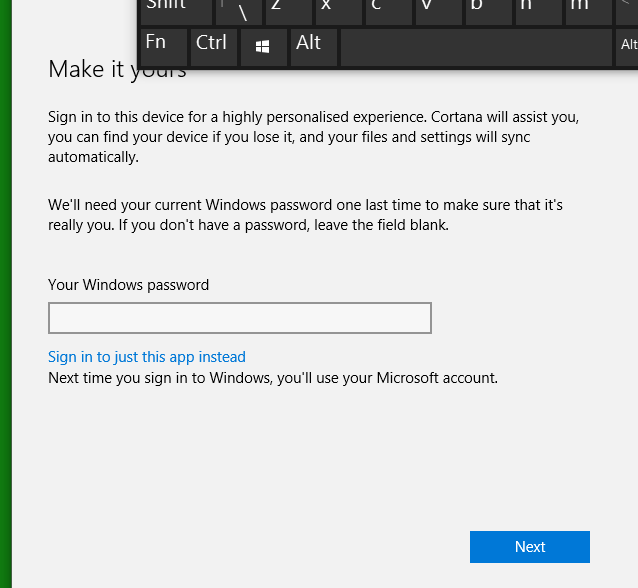Click the Make it yours heading

click(x=117, y=69)
